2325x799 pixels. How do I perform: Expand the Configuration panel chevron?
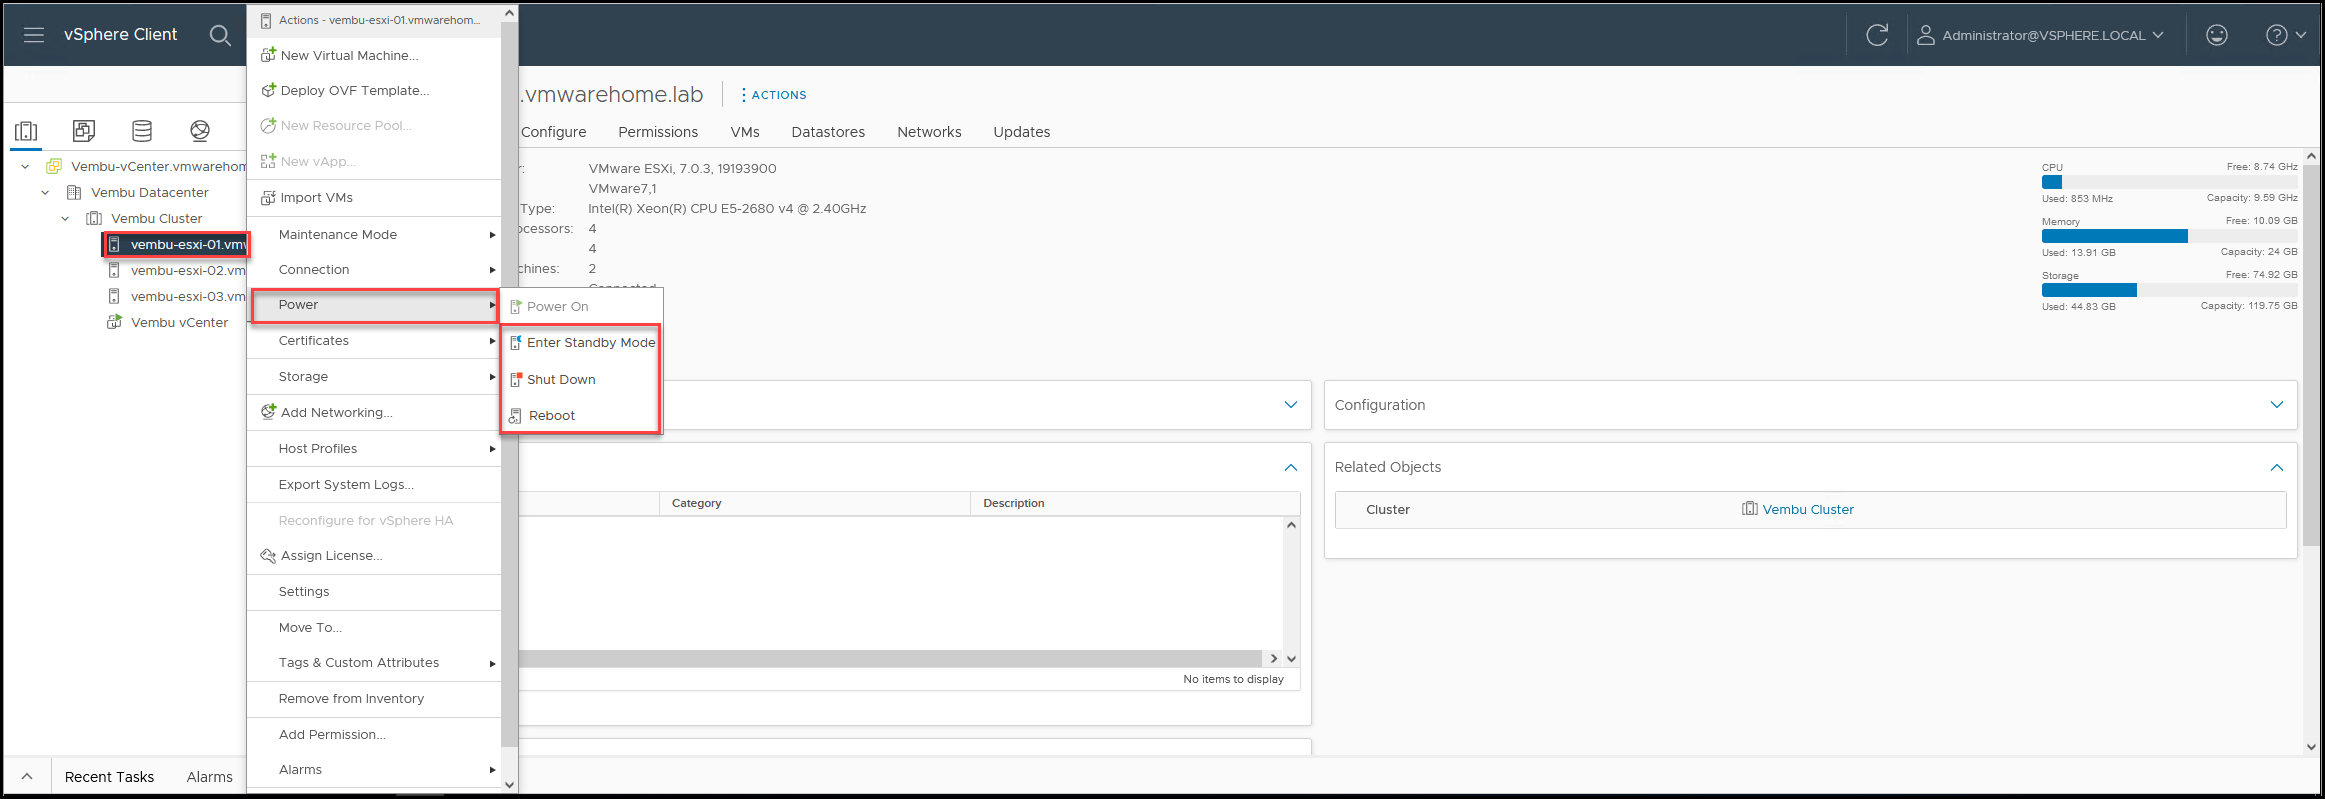tap(2277, 404)
